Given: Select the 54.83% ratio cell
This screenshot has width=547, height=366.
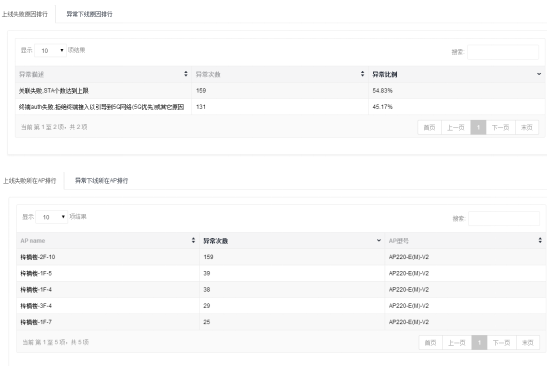Looking at the screenshot, I should pos(382,91).
